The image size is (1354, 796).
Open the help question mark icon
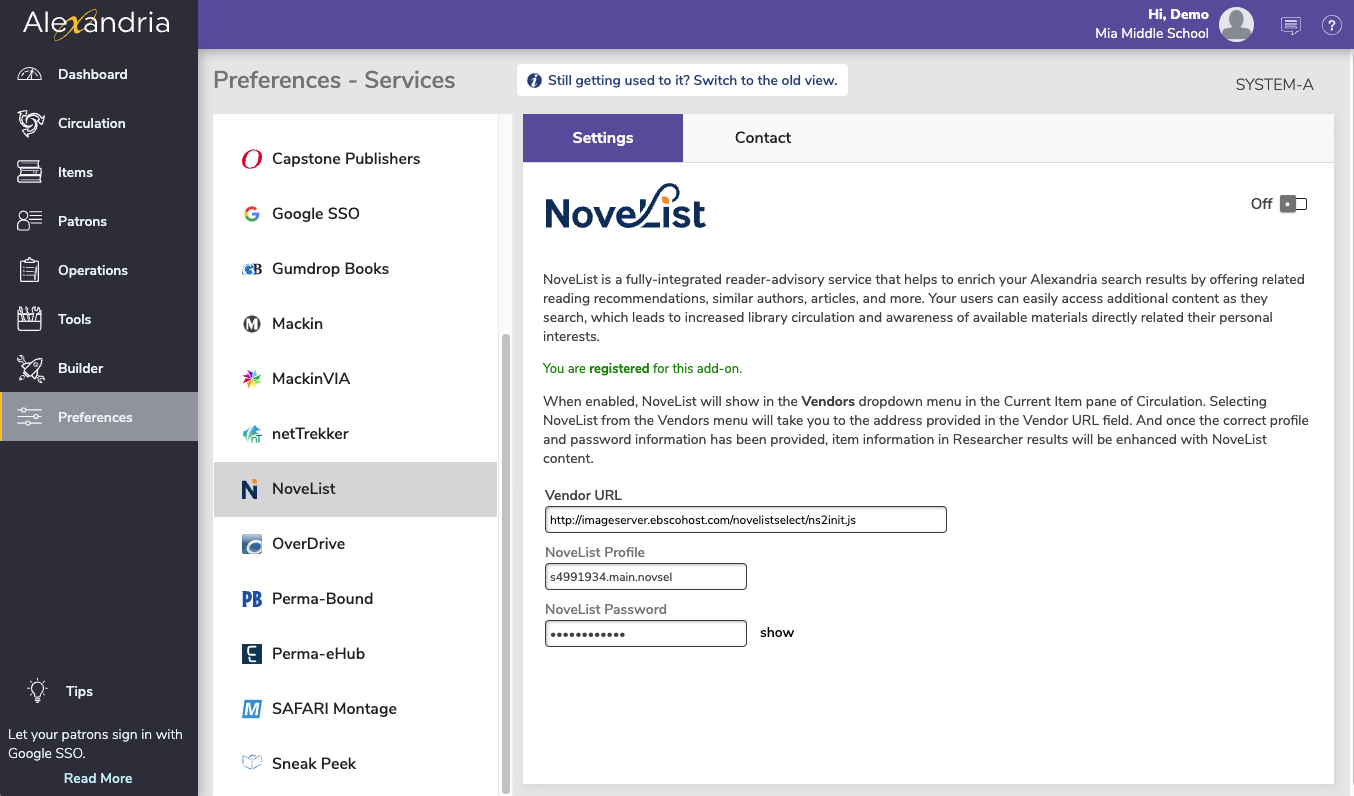pyautogui.click(x=1332, y=25)
